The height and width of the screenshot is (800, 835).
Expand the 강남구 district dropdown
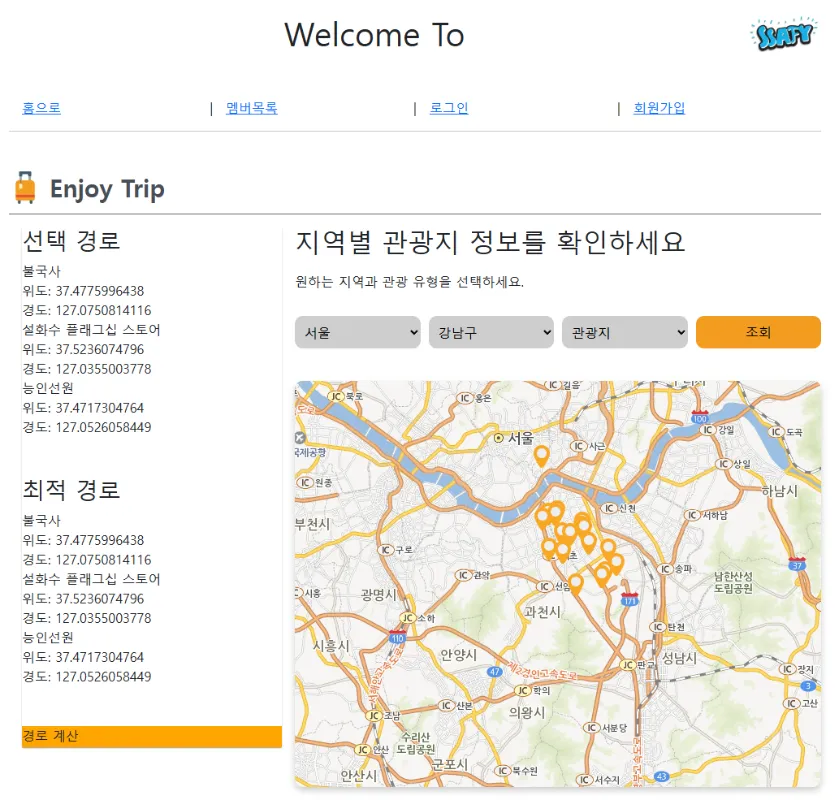491,332
